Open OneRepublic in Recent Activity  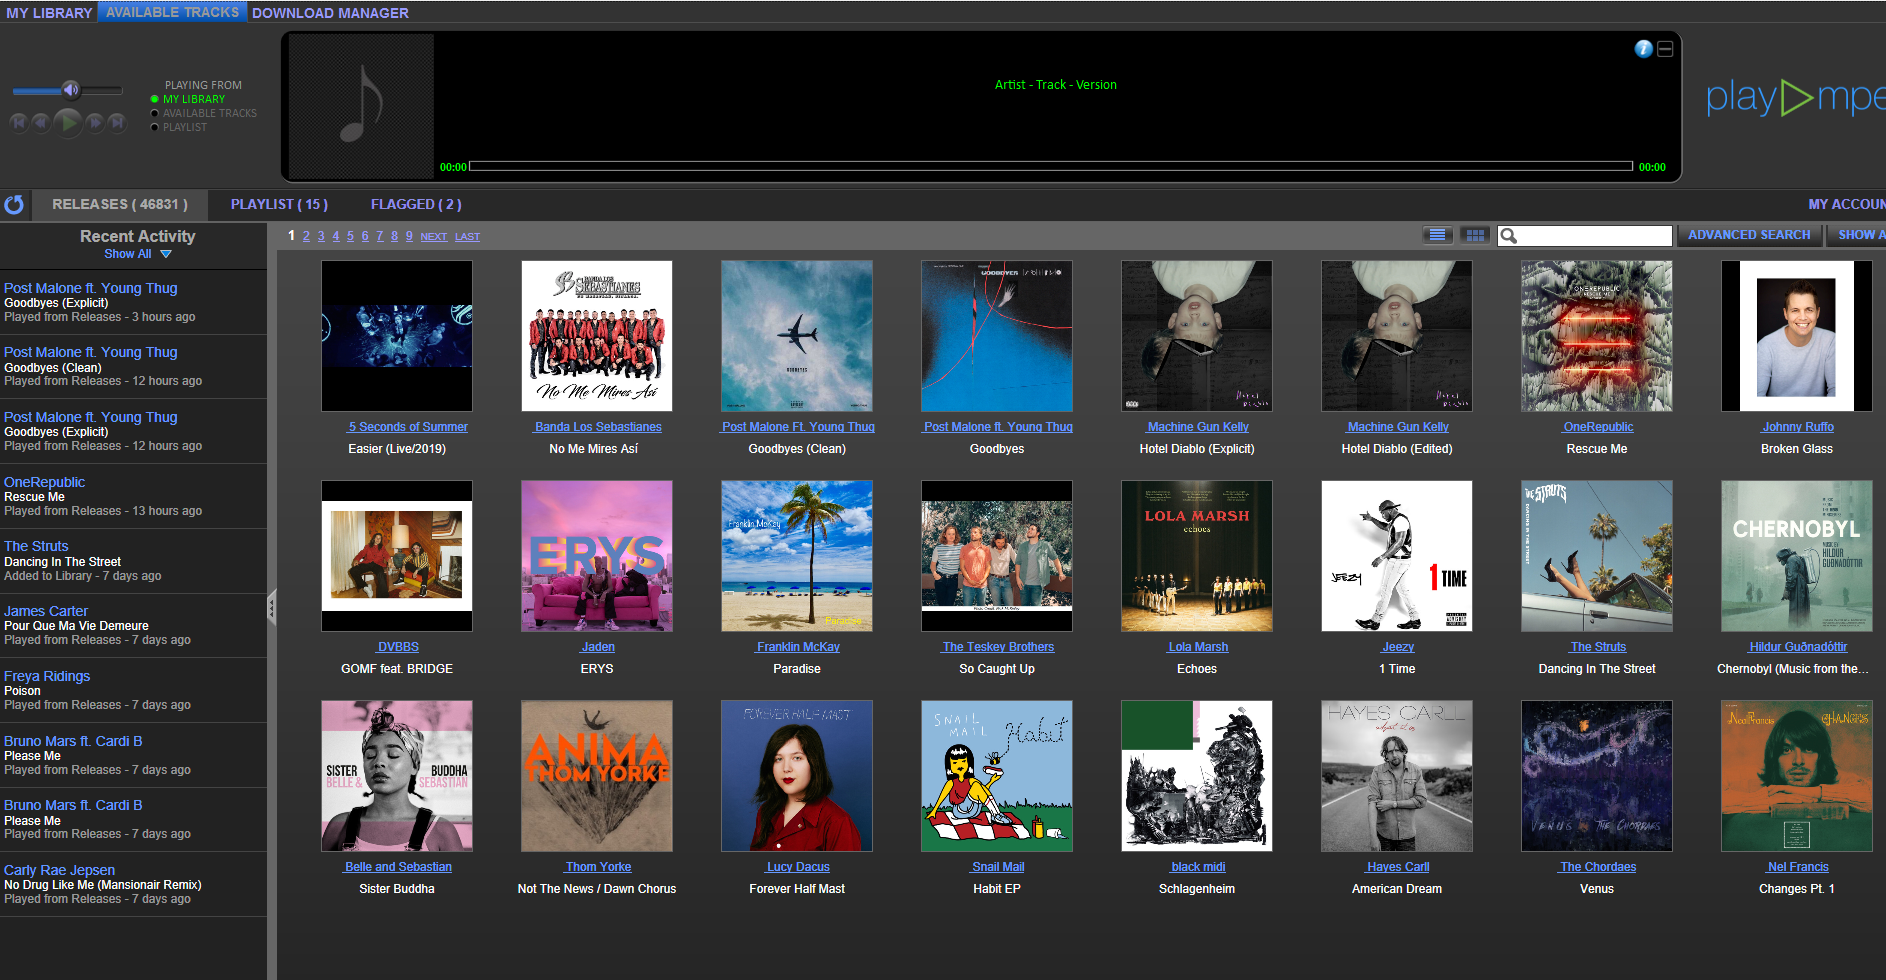coord(44,482)
